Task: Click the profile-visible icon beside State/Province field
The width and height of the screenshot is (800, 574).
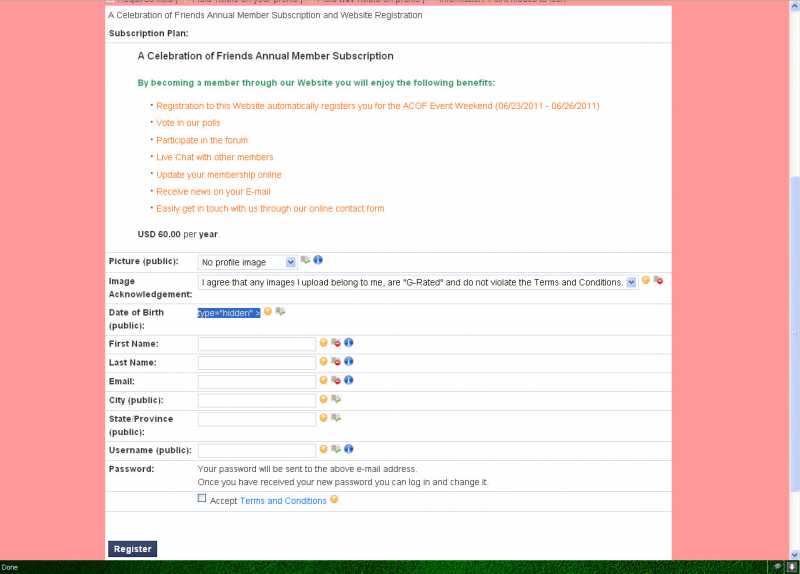Action: [336, 418]
